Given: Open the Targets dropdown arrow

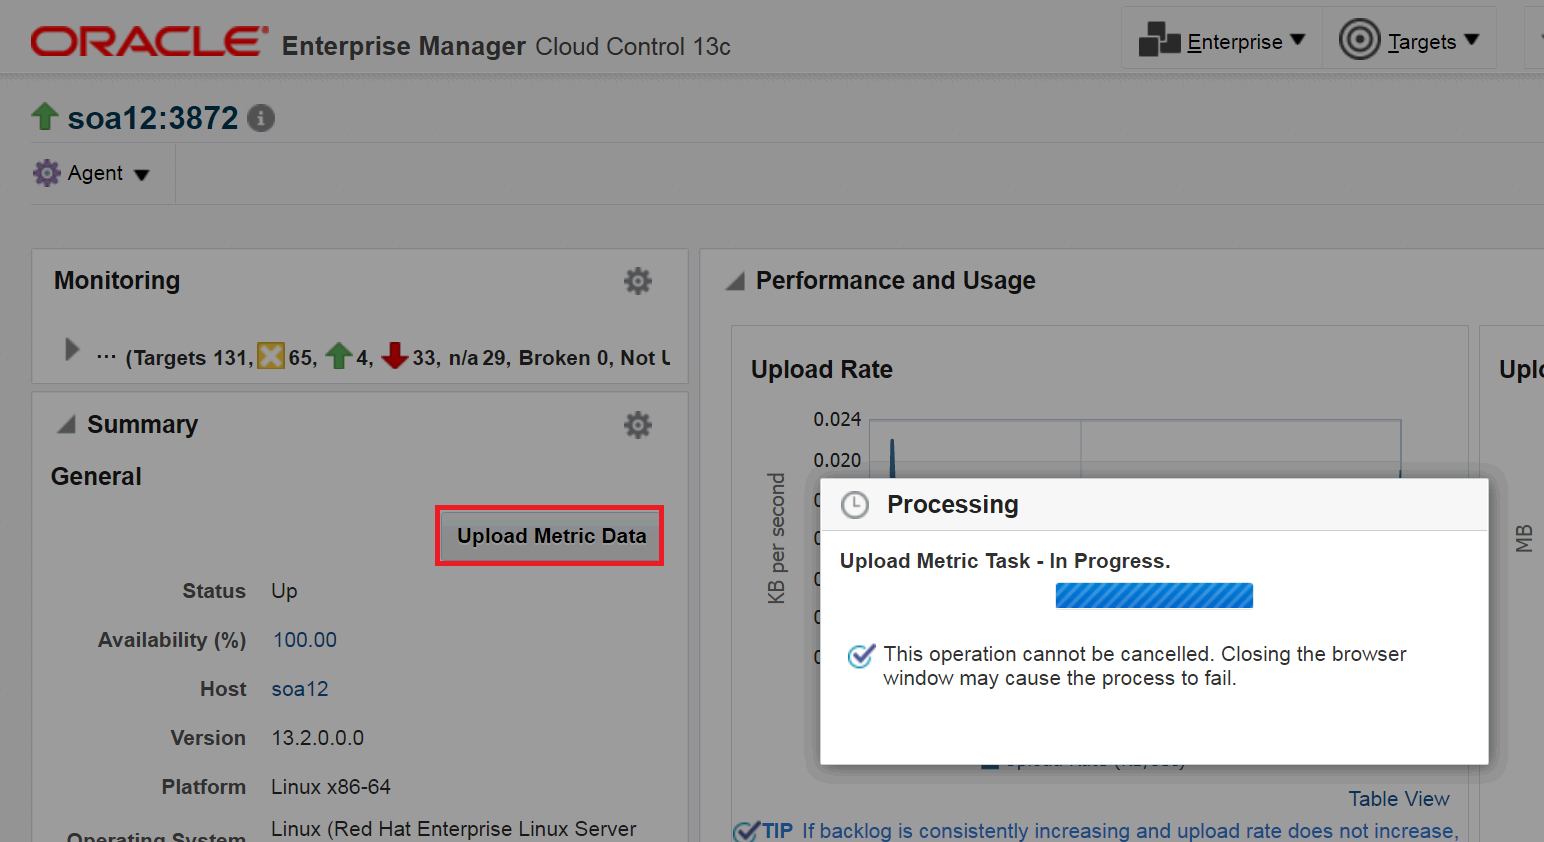Looking at the screenshot, I should (1471, 42).
